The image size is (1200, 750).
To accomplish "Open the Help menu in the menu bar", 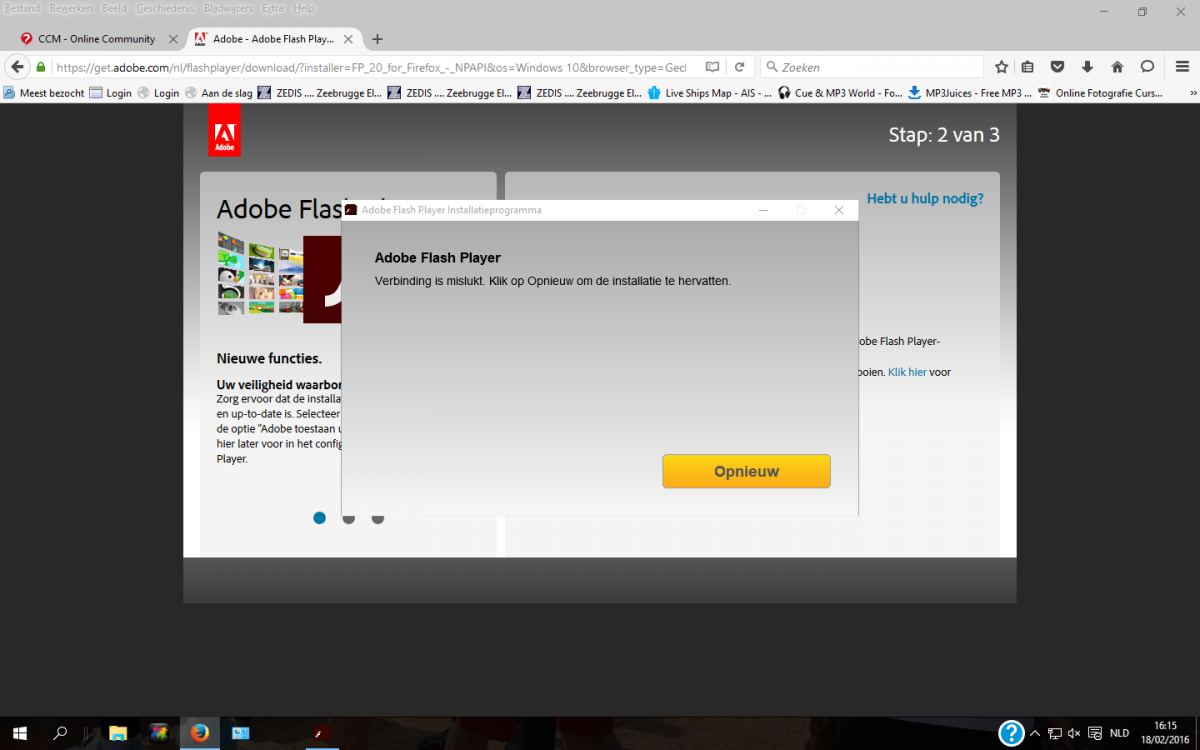I will click(303, 8).
